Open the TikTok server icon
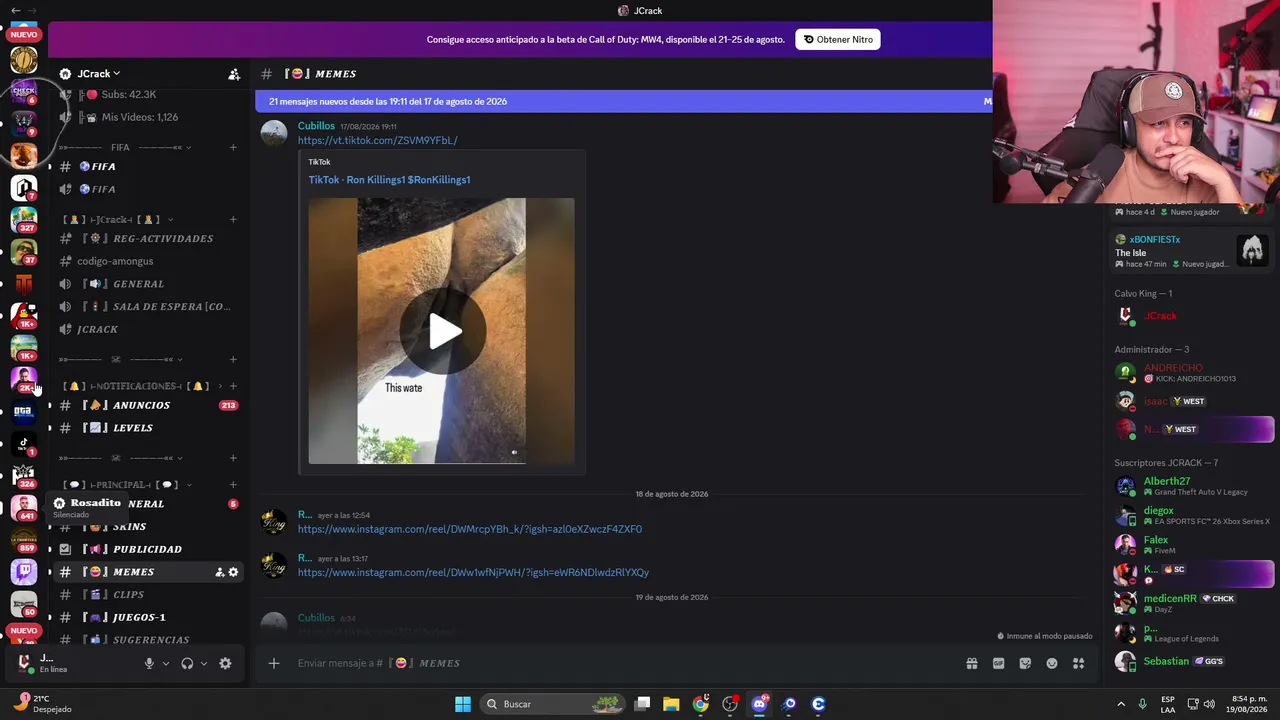 tap(24, 444)
